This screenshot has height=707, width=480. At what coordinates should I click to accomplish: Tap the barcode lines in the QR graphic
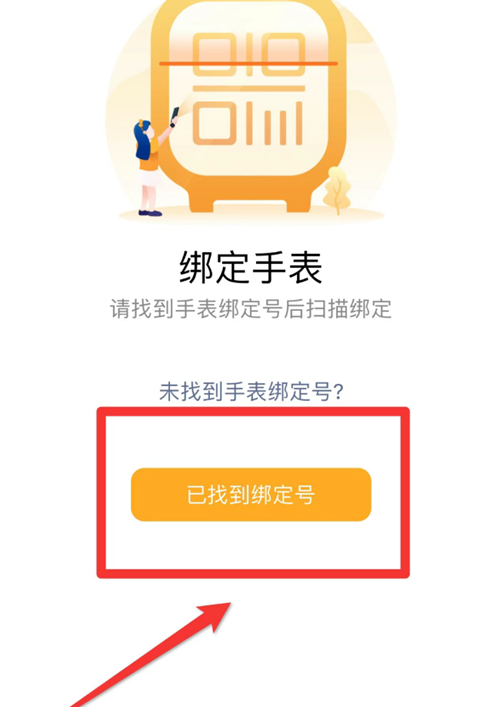274,124
